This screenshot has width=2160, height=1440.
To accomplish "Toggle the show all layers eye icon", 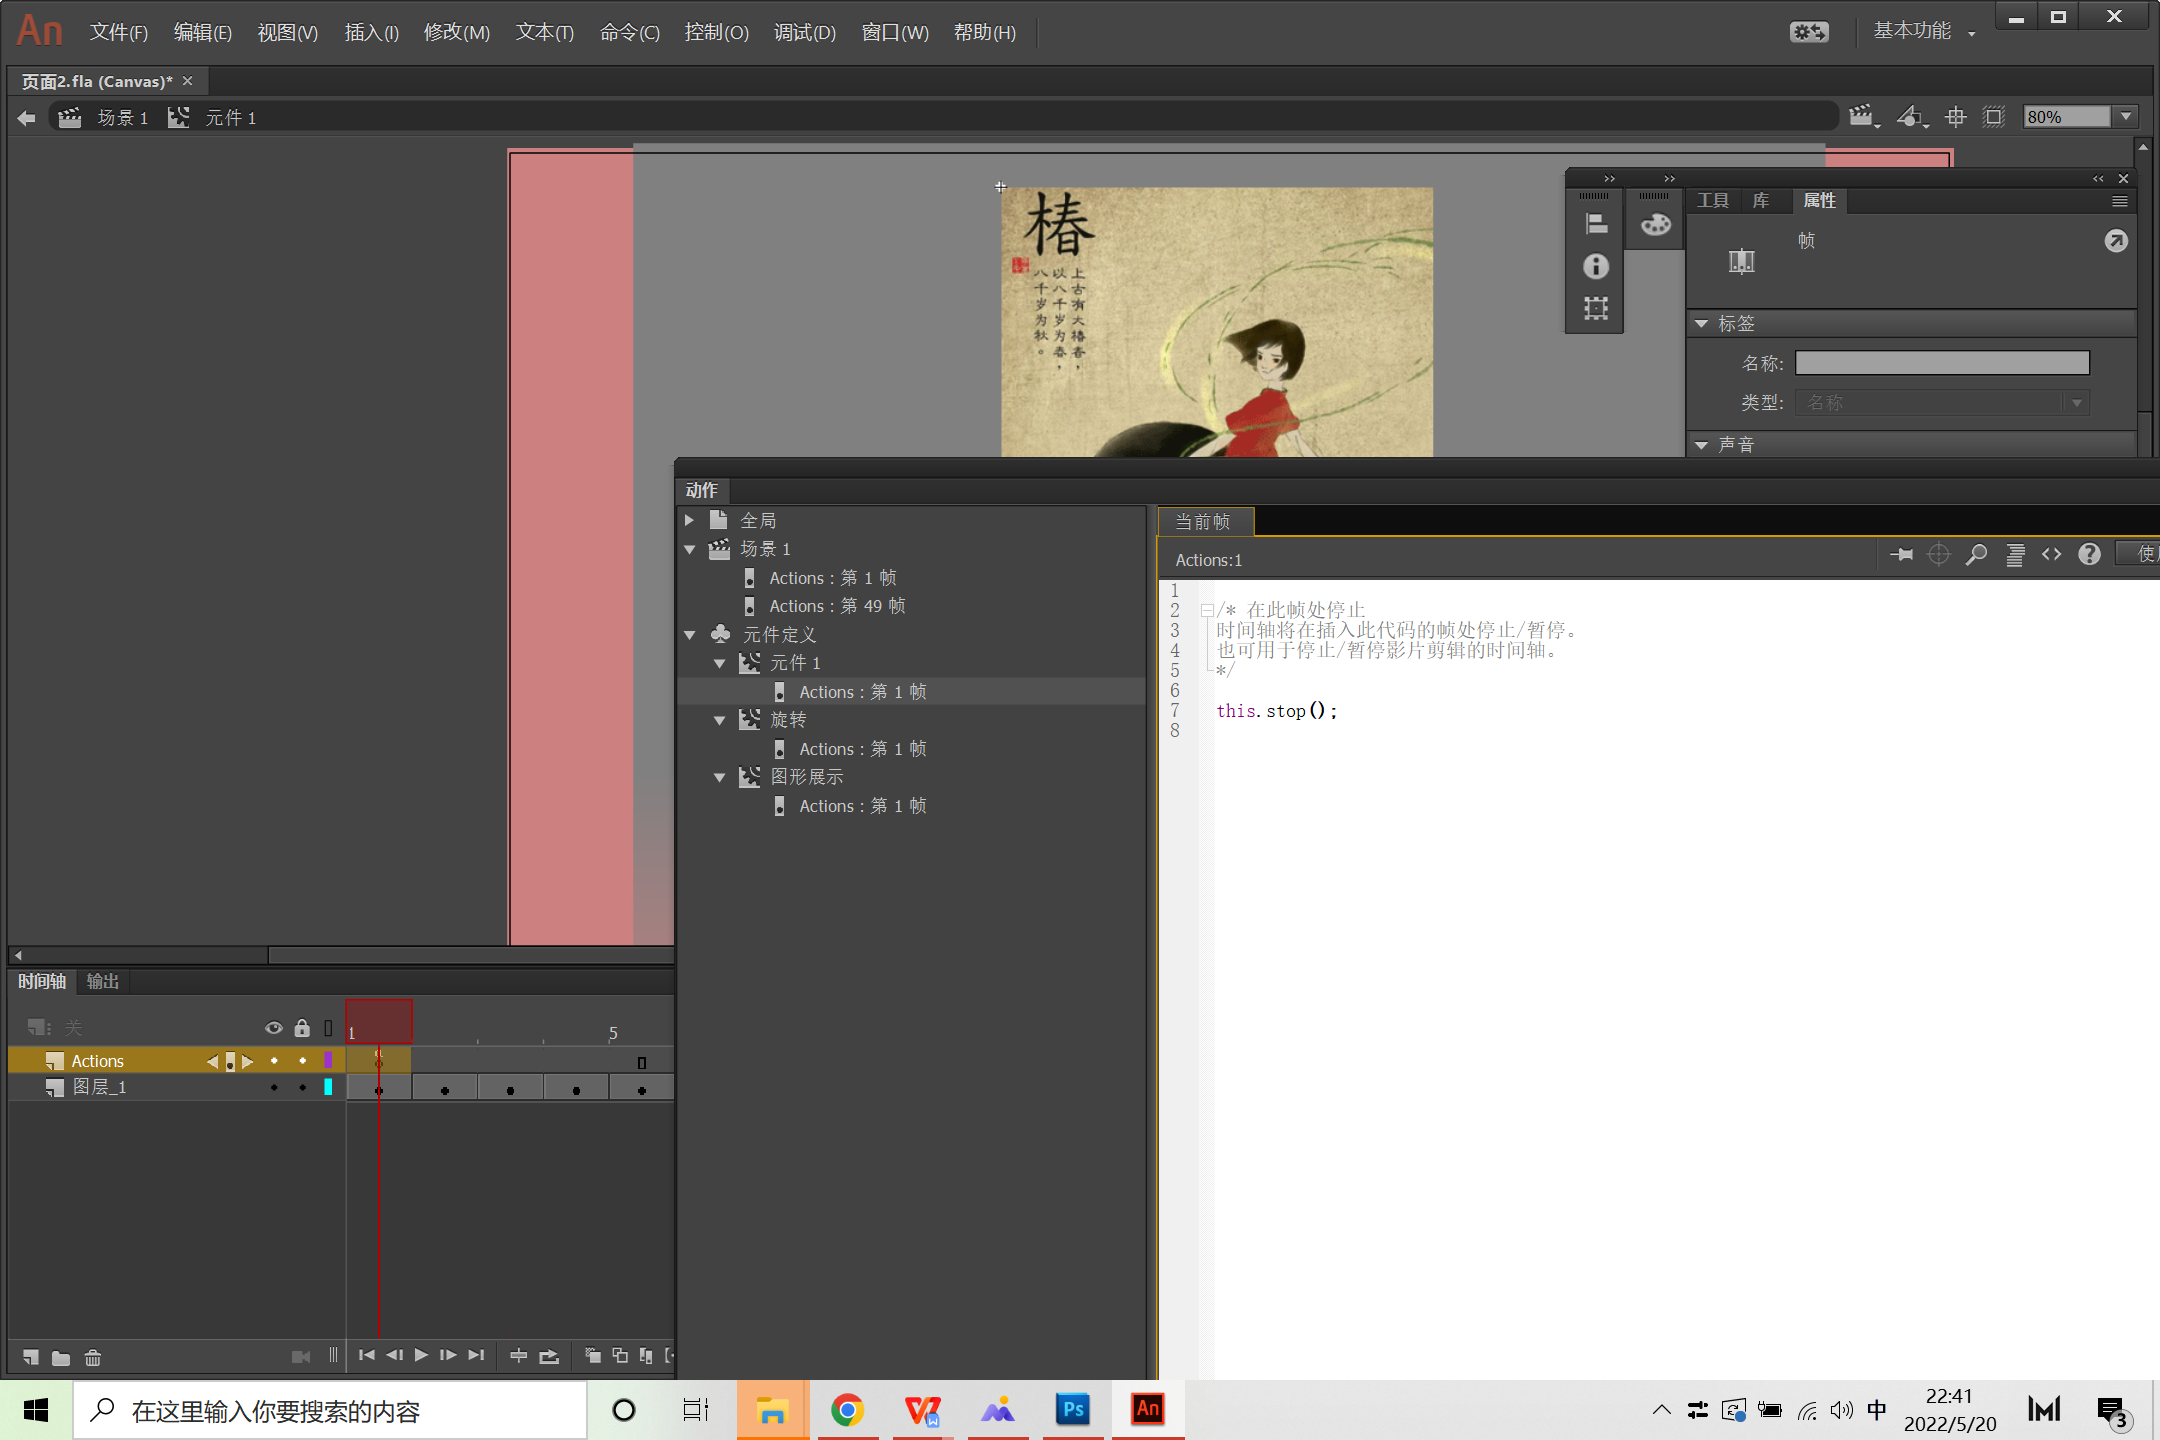I will pyautogui.click(x=273, y=1028).
